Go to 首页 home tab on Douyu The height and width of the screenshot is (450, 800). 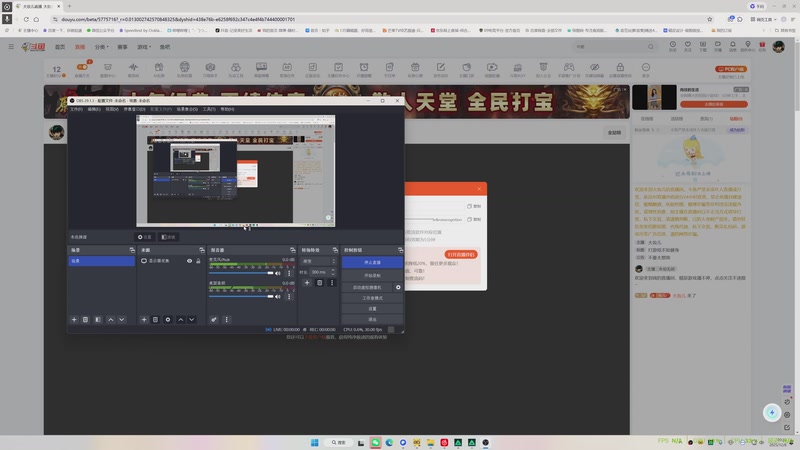pyautogui.click(x=60, y=47)
